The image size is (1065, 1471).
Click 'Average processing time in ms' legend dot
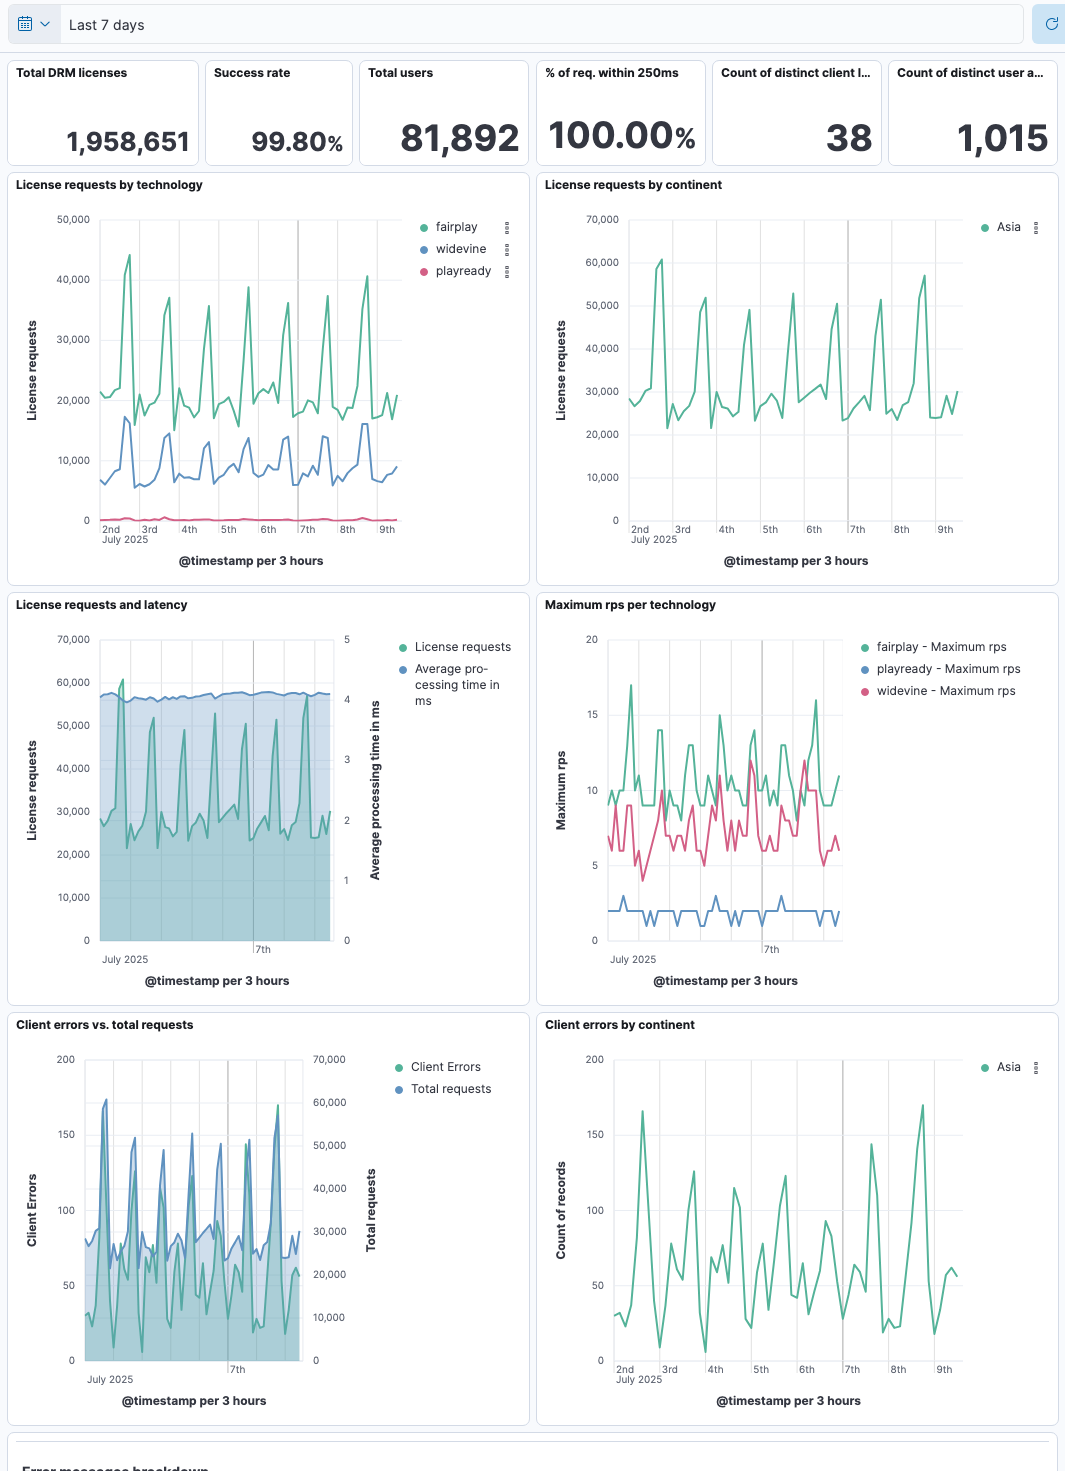403,670
